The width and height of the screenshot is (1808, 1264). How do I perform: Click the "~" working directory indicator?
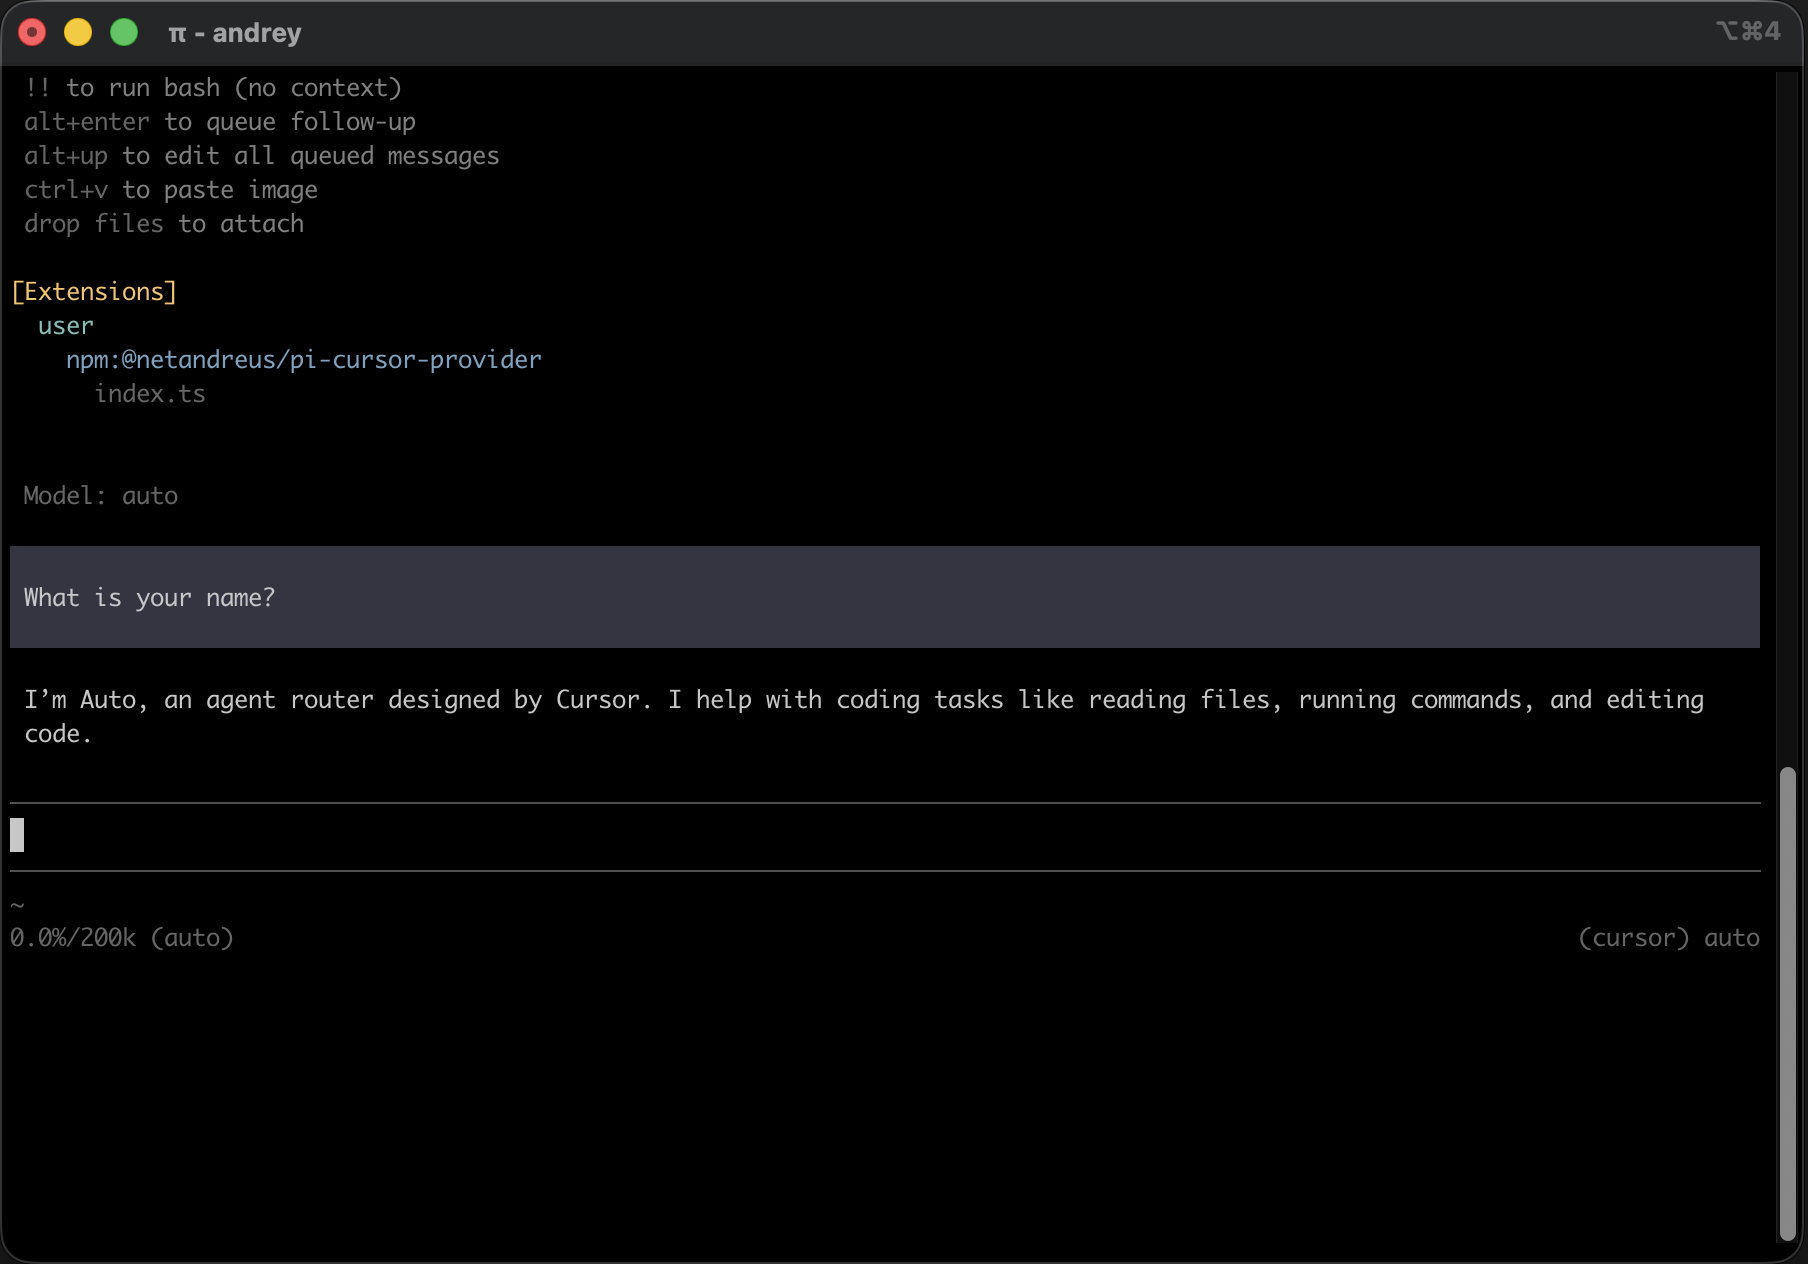point(17,906)
